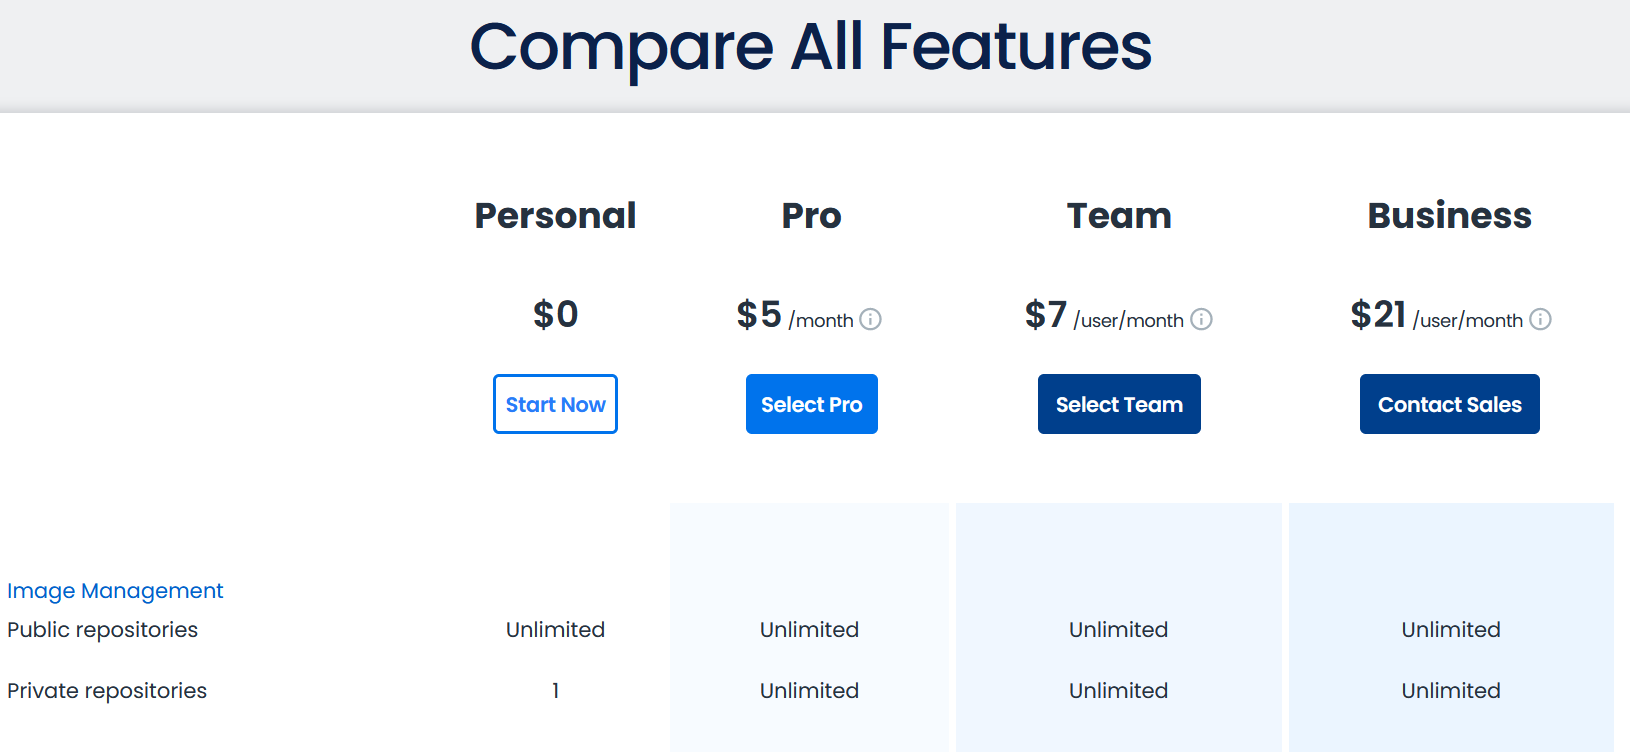Click the Contact Sales button
The height and width of the screenshot is (752, 1630).
pos(1450,404)
